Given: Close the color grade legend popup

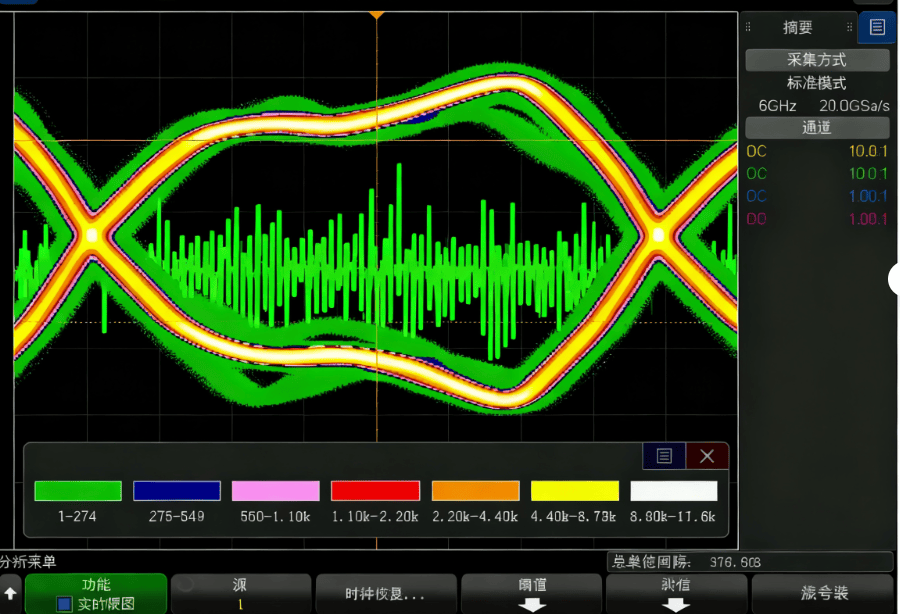Looking at the screenshot, I should coord(707,456).
